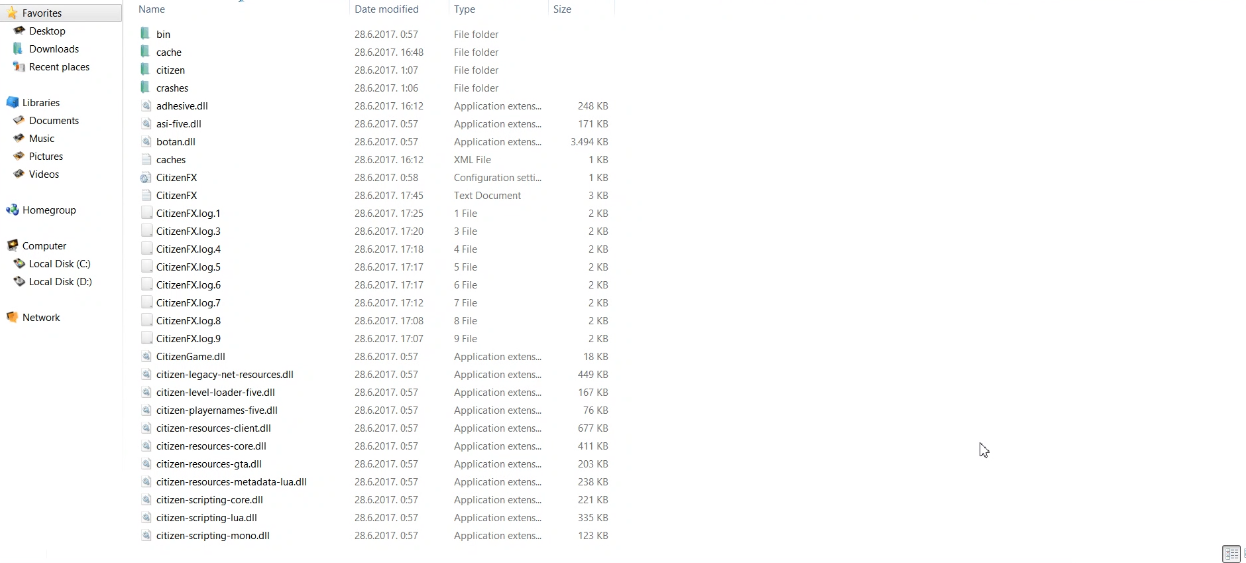Image resolution: width=1246 pixels, height=563 pixels.
Task: Select Documents under Libraries
Action: click(54, 121)
